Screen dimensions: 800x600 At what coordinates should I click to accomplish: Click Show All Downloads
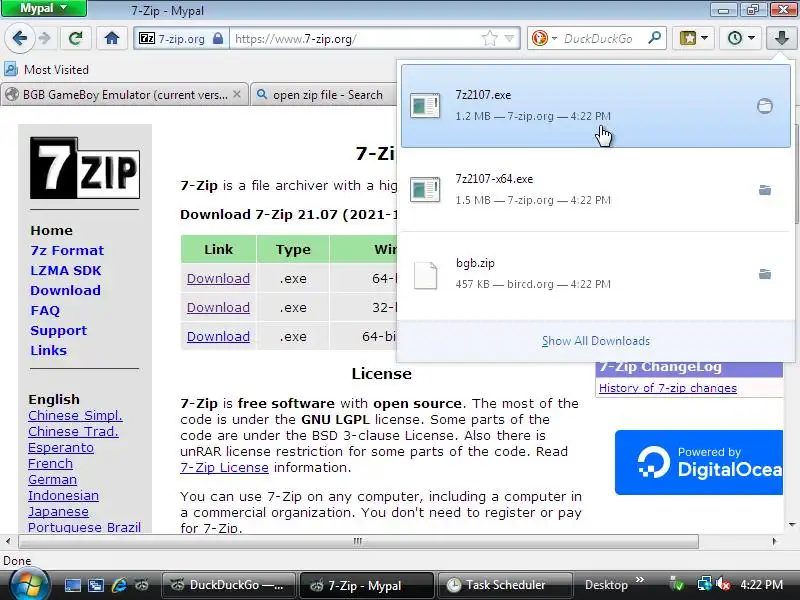coord(596,341)
